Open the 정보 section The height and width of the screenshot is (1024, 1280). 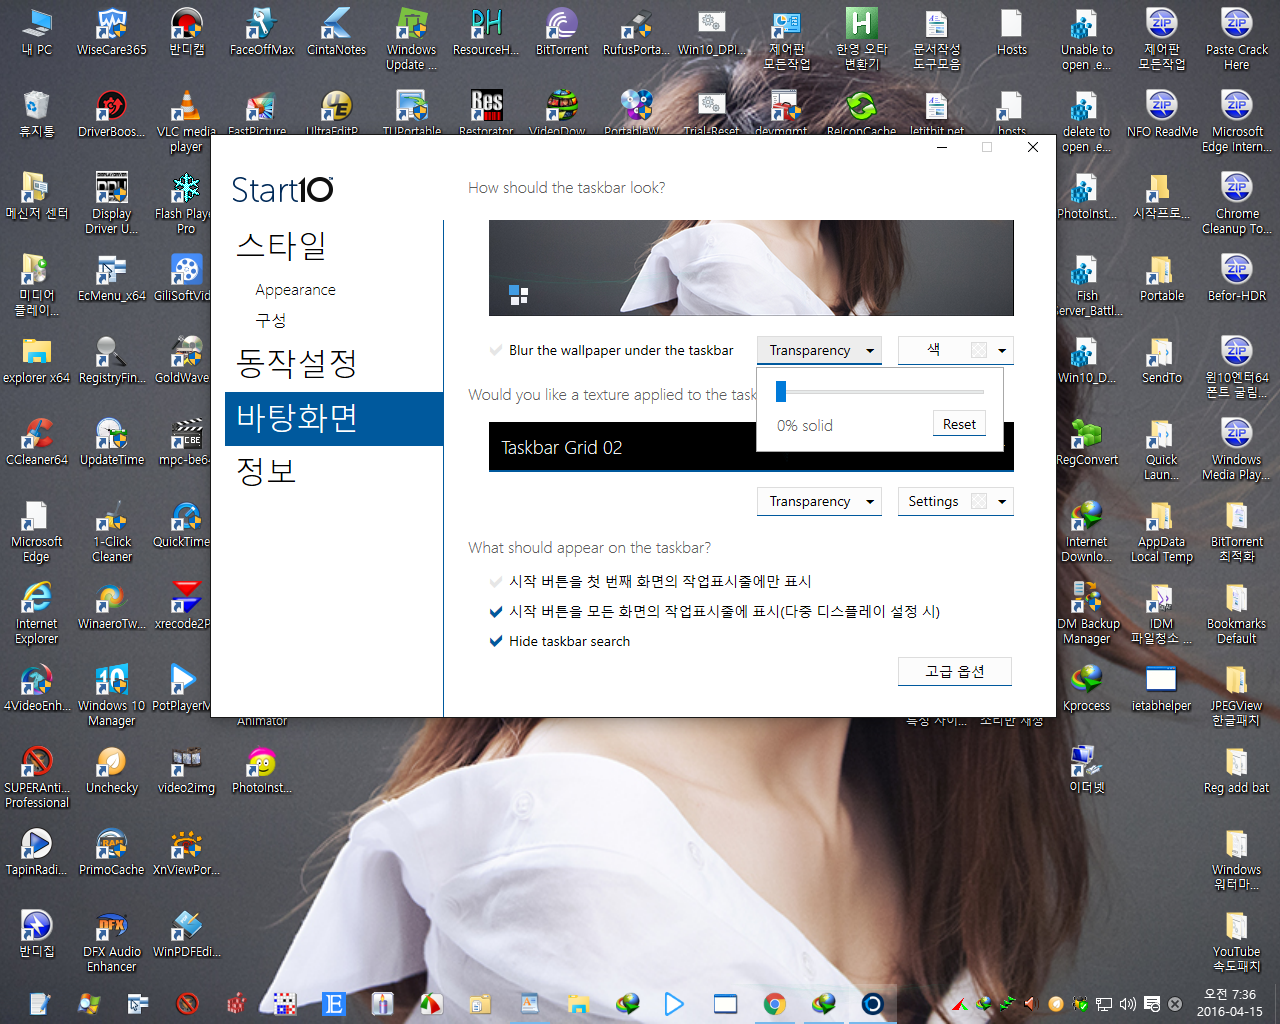tap(266, 471)
